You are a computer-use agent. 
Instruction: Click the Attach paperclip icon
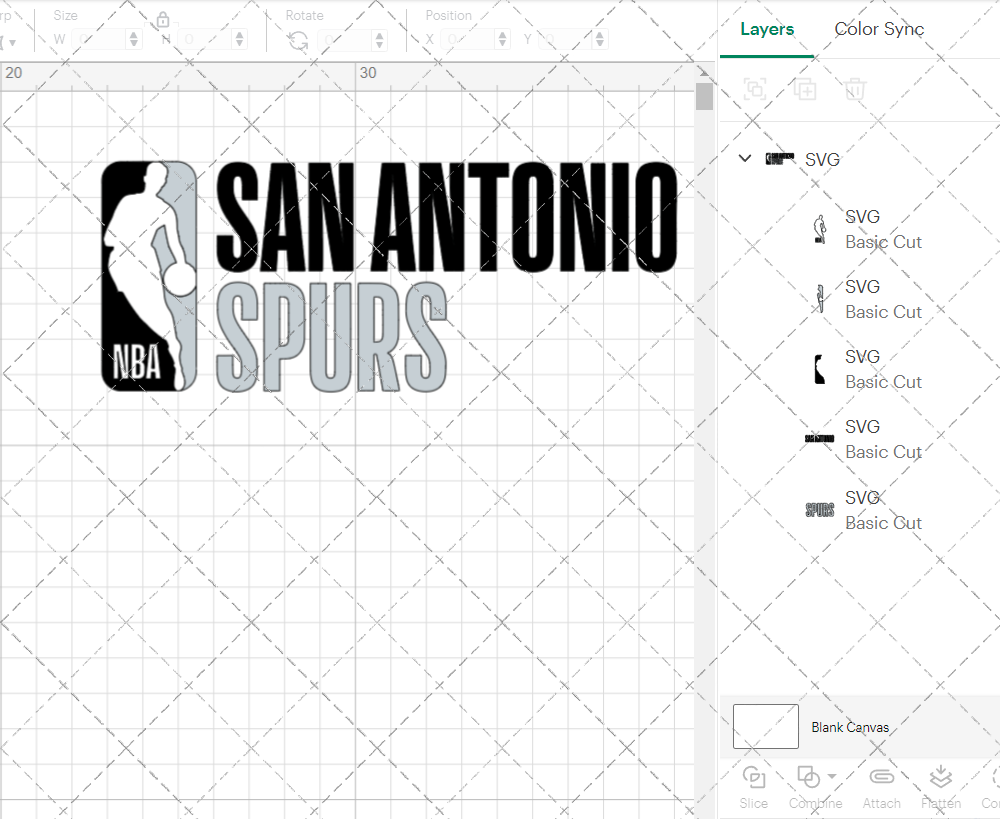click(x=881, y=777)
